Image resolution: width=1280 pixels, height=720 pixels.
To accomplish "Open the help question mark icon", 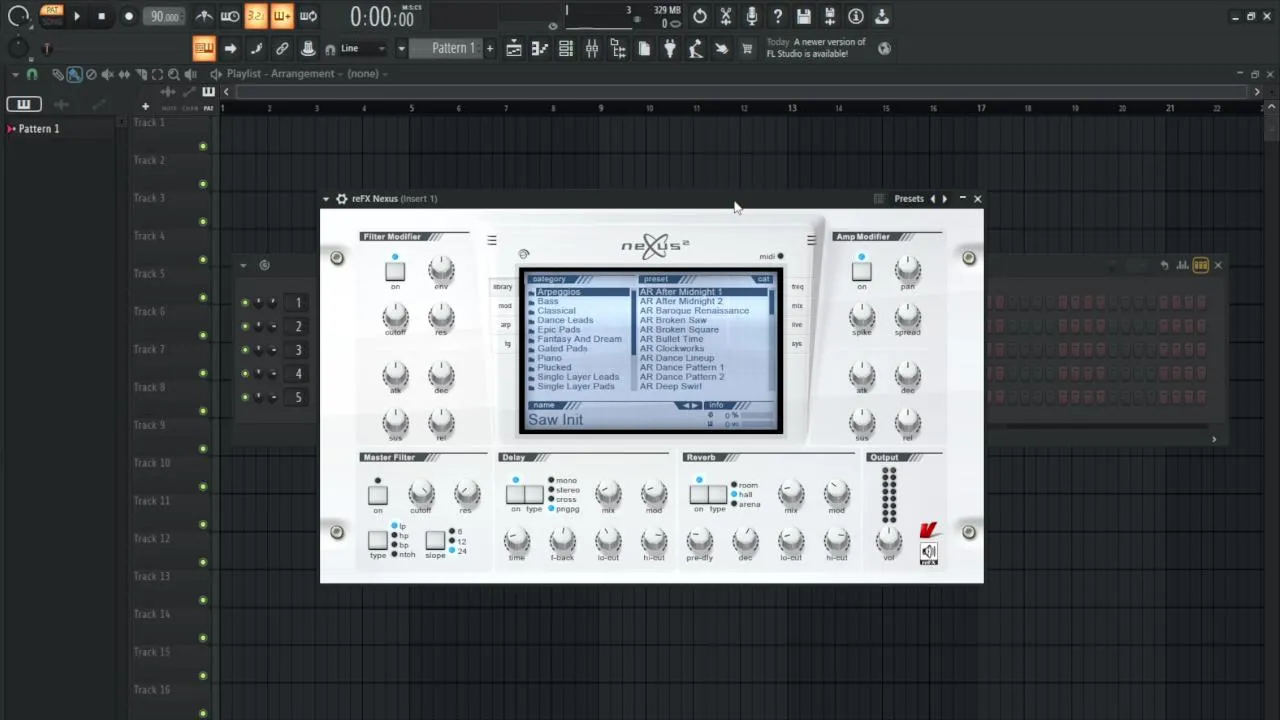I will [778, 16].
